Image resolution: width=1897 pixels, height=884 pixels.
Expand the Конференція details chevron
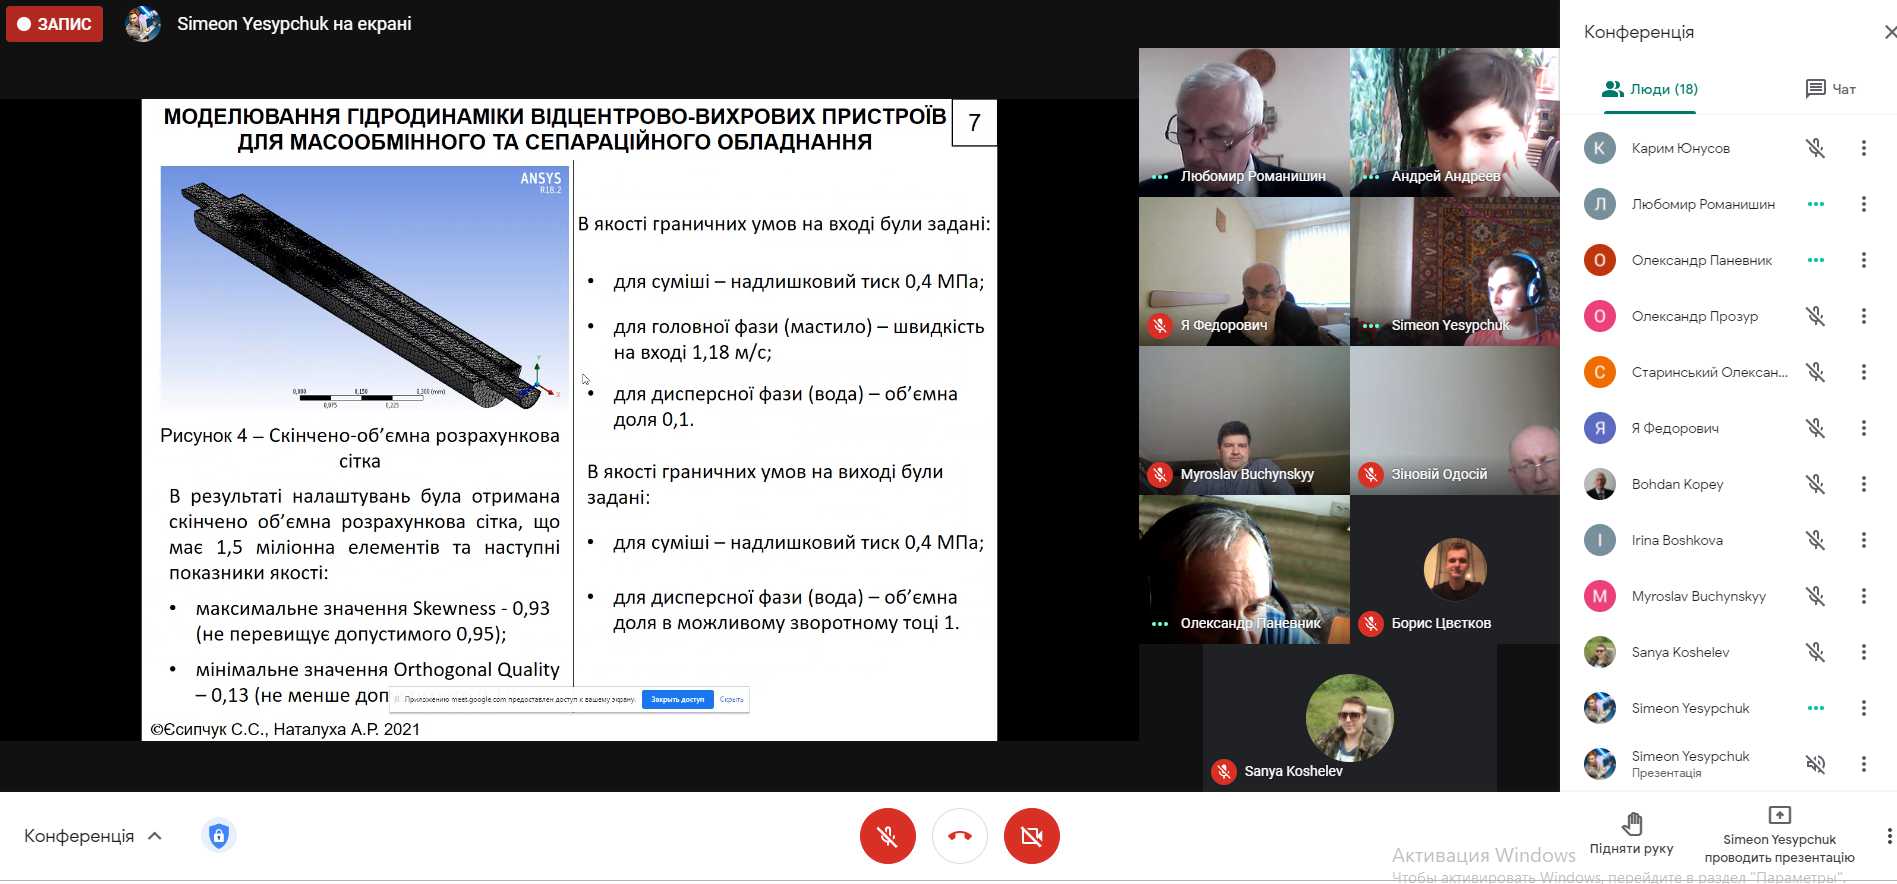point(155,836)
